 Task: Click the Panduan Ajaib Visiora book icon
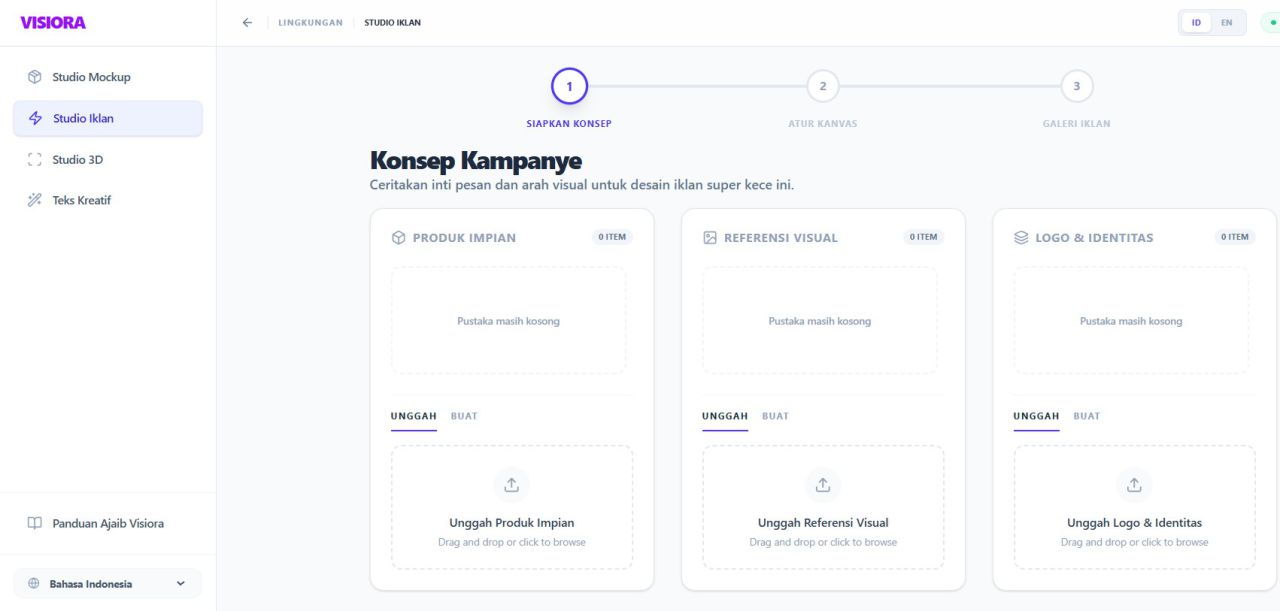(35, 523)
